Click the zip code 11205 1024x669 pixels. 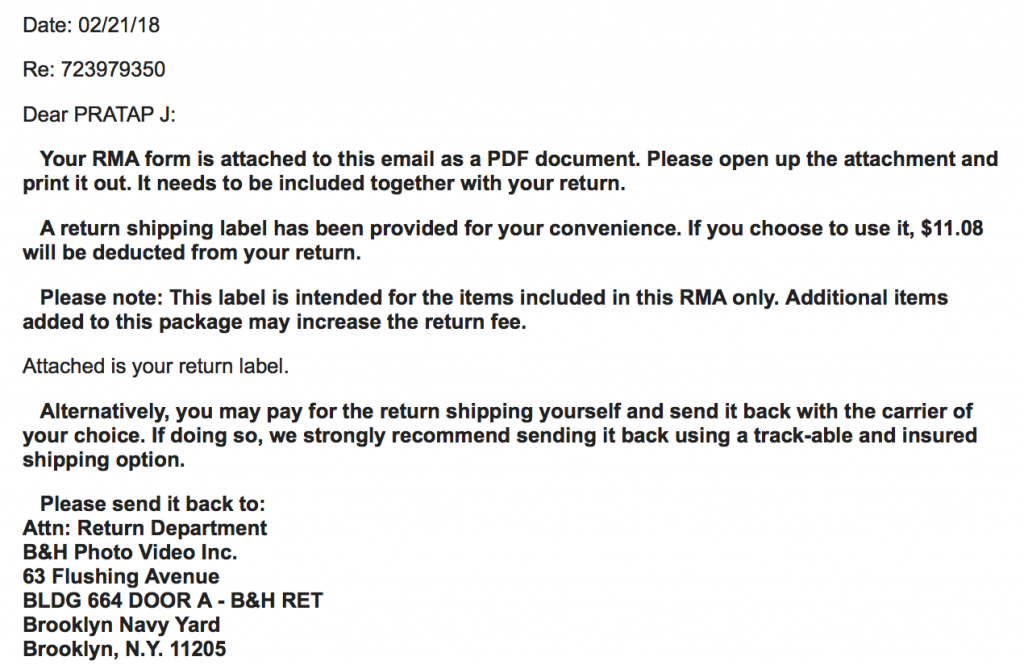point(198,649)
